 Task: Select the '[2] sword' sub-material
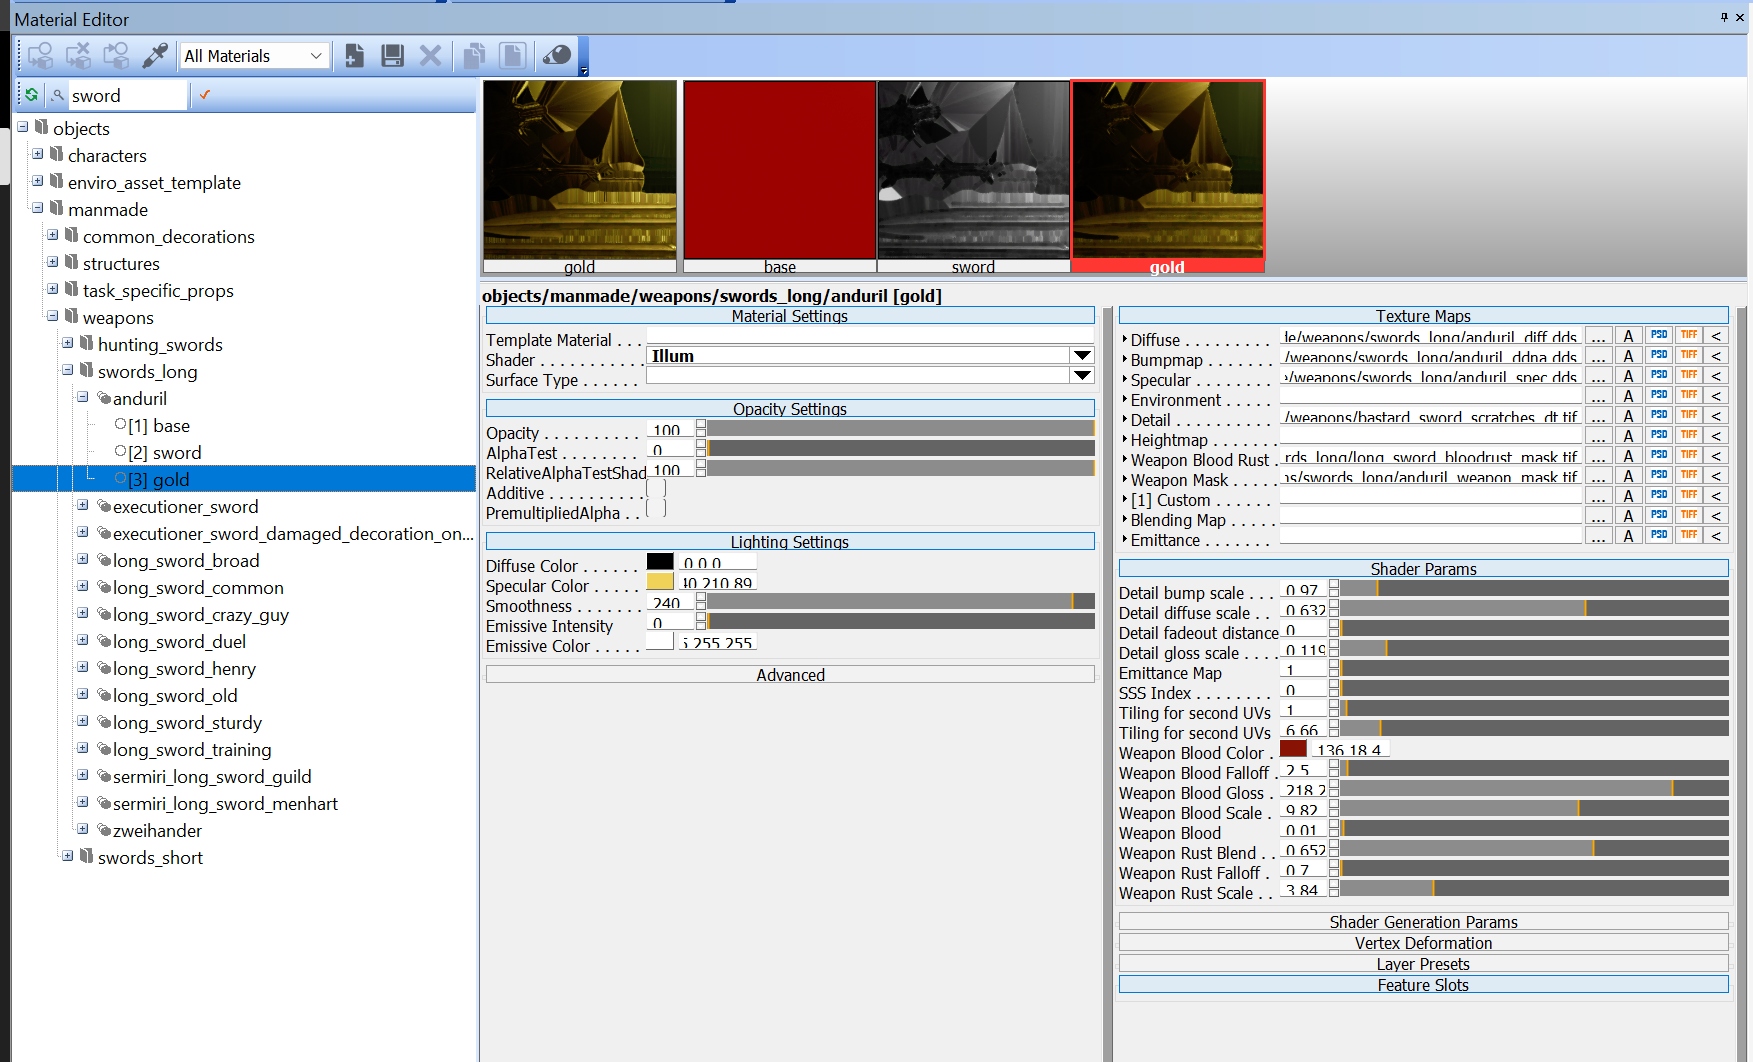pos(165,453)
